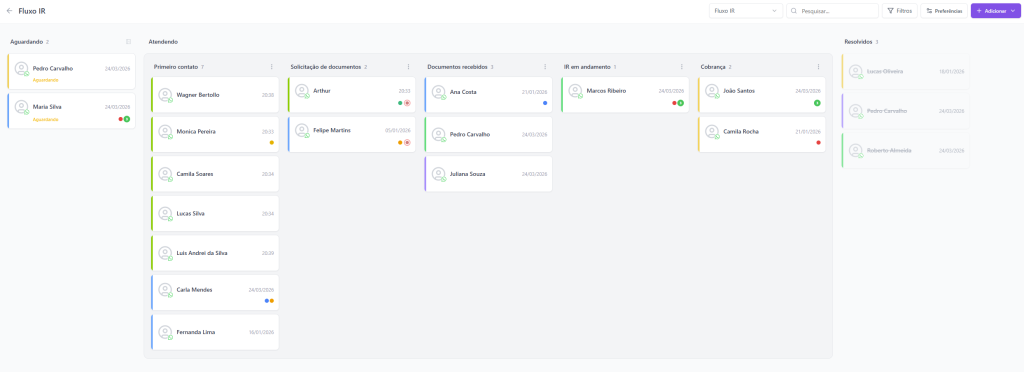Click Arthur's avatar icon
The image size is (1024, 372).
(302, 91)
